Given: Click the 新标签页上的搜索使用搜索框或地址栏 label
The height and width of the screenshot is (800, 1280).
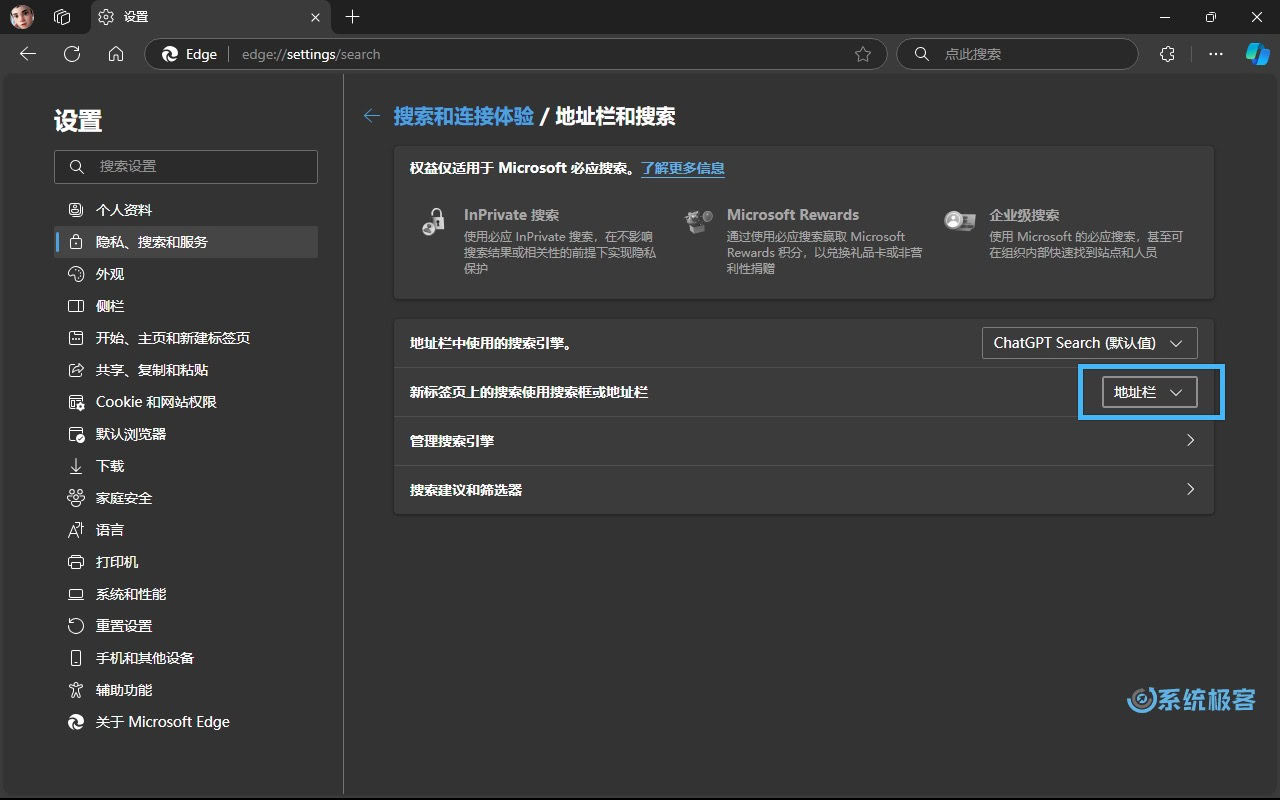Looking at the screenshot, I should (x=529, y=392).
